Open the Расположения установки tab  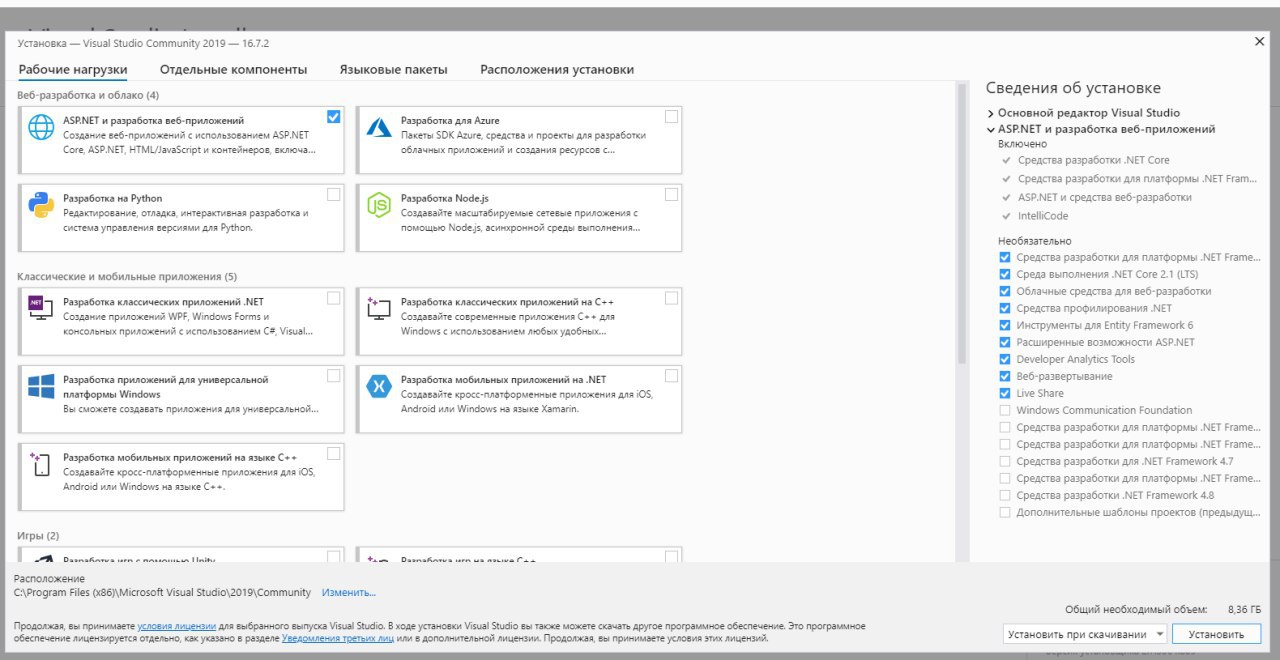(557, 70)
